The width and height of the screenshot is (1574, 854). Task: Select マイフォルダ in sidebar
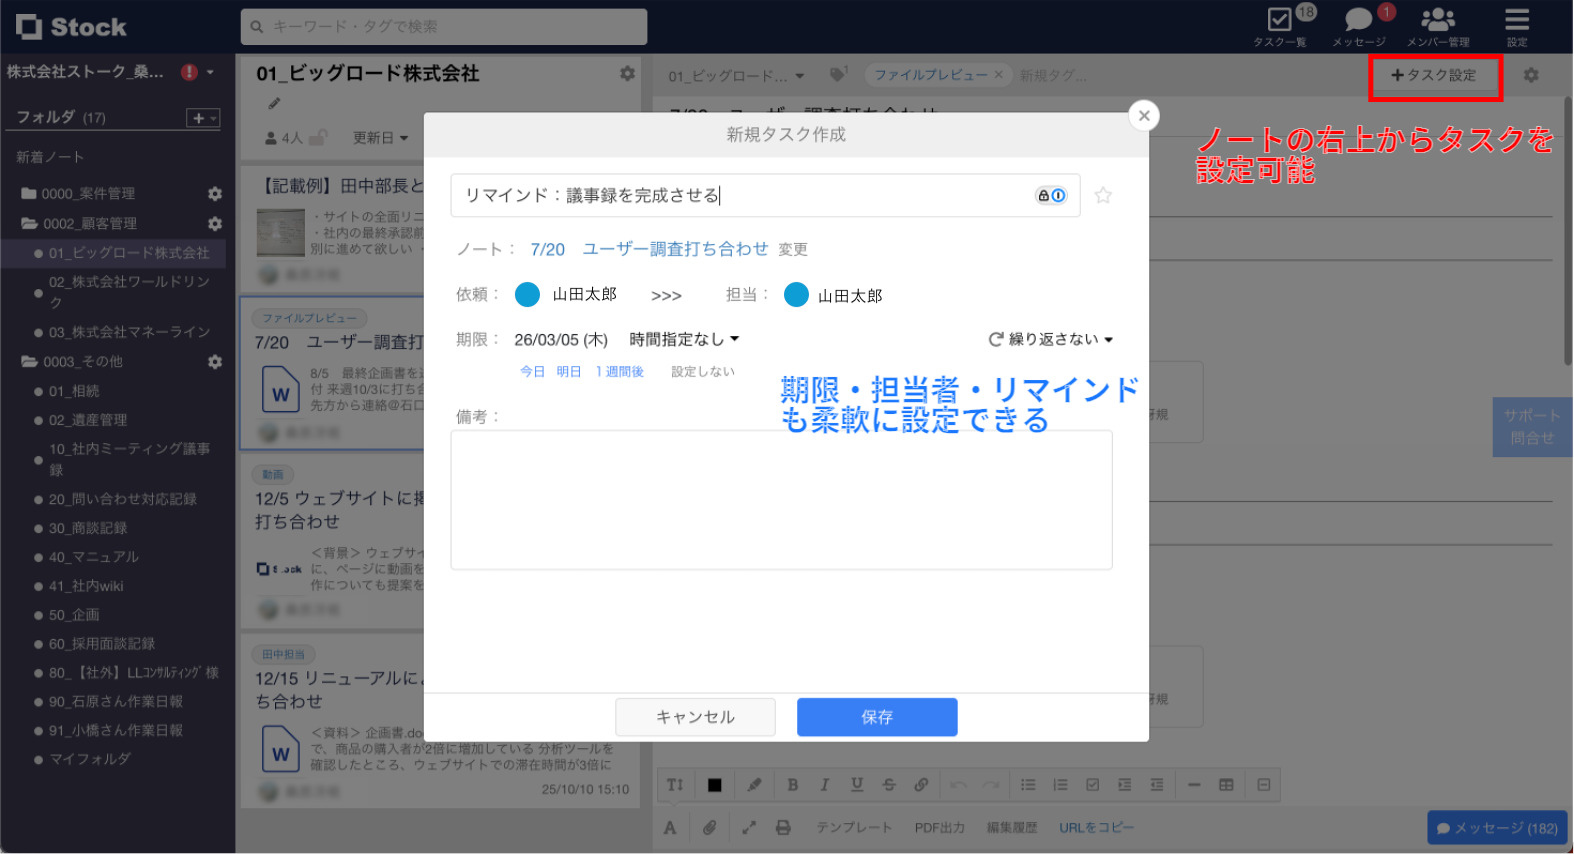click(x=90, y=759)
